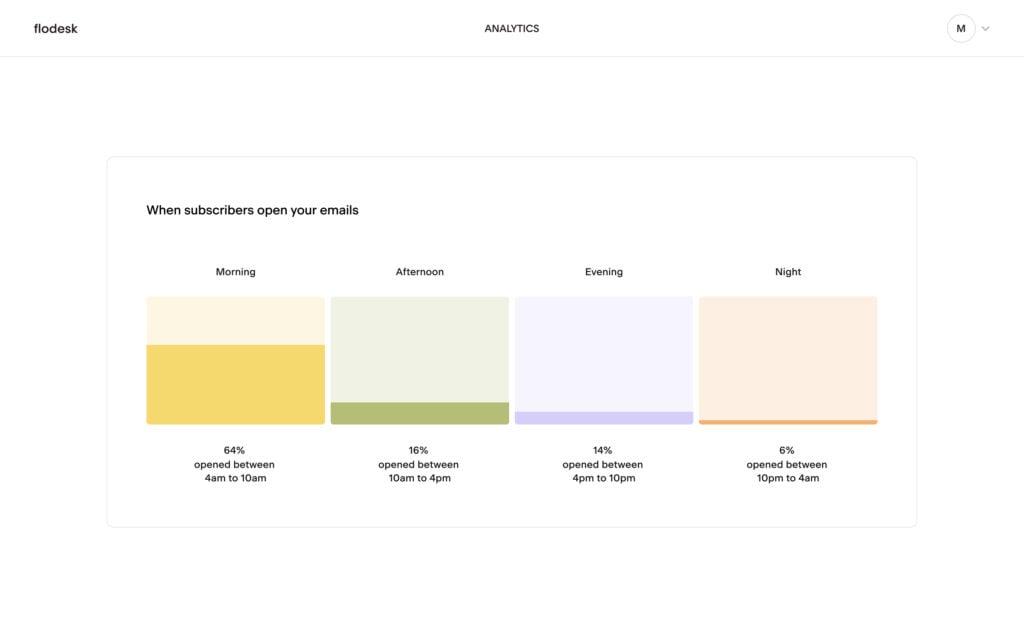1024x640 pixels.
Task: Select the When subscribers open your emails heading
Action: 253,210
